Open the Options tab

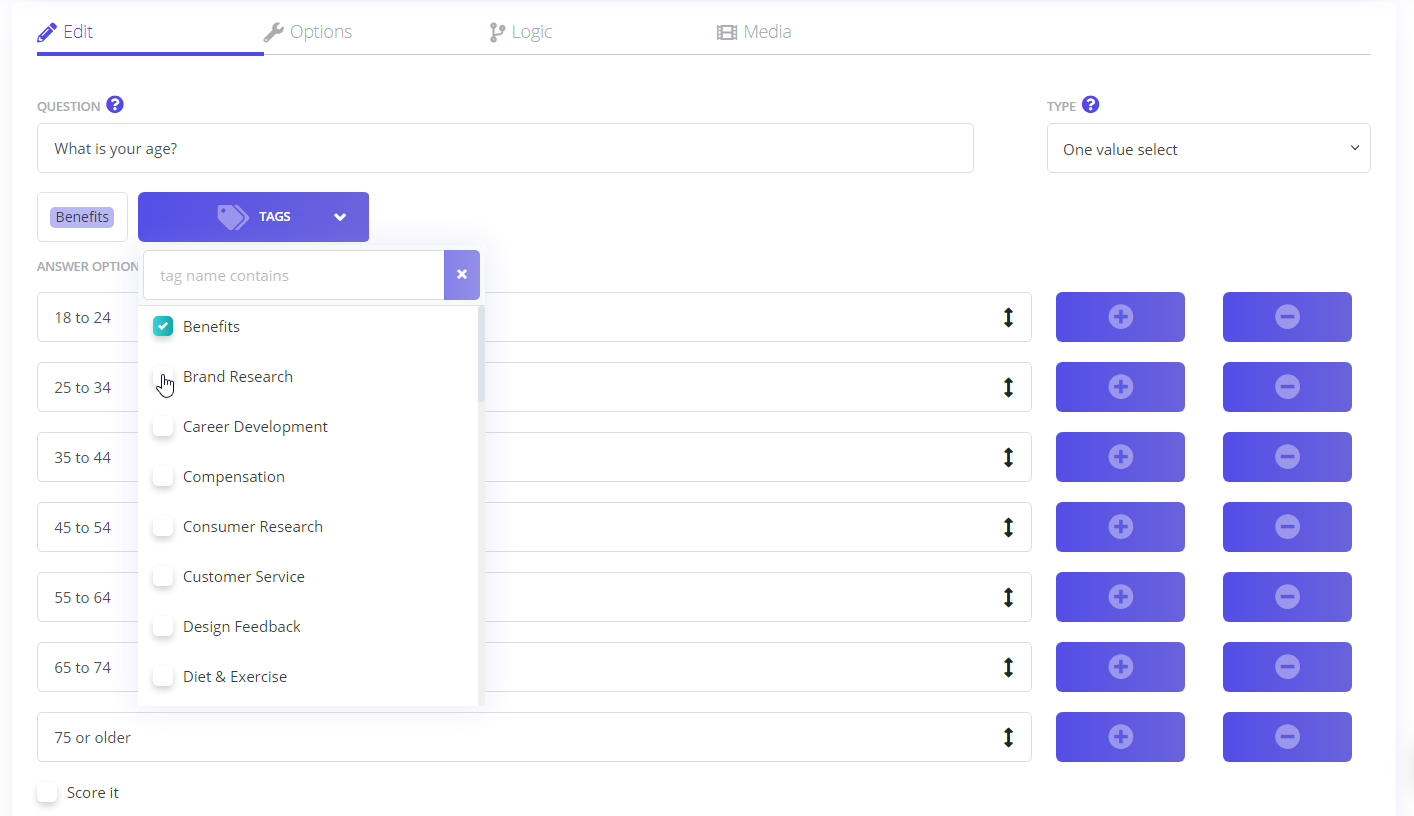coord(308,32)
